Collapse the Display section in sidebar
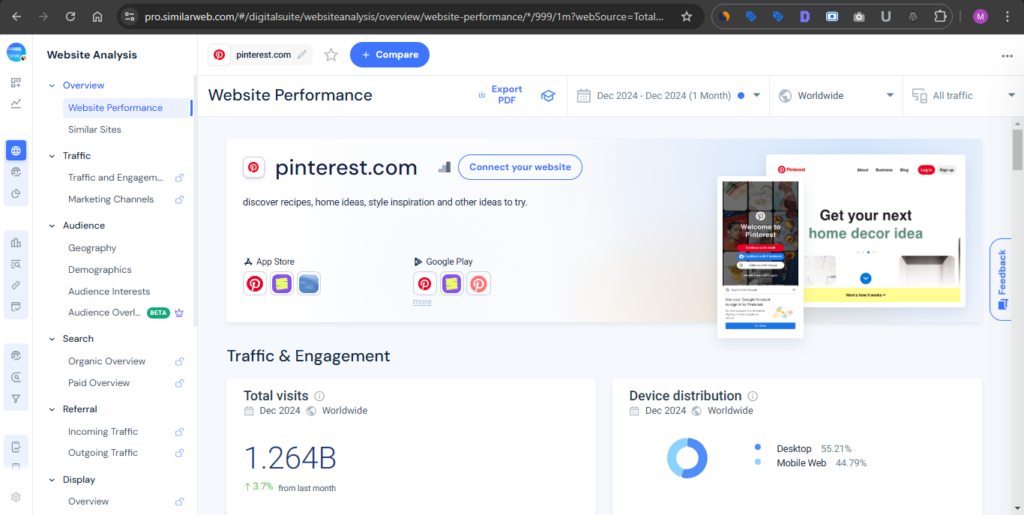Image resolution: width=1024 pixels, height=515 pixels. (x=52, y=480)
